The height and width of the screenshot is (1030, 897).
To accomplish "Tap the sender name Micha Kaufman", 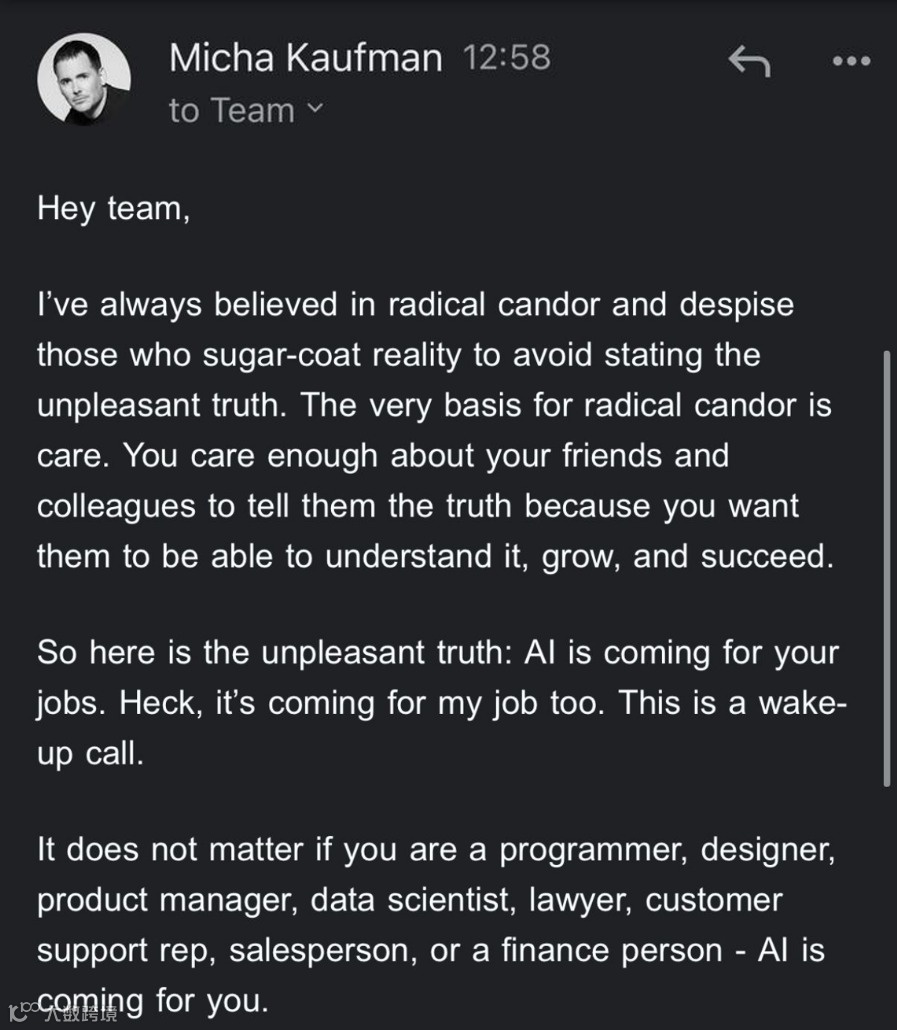I will (305, 58).
